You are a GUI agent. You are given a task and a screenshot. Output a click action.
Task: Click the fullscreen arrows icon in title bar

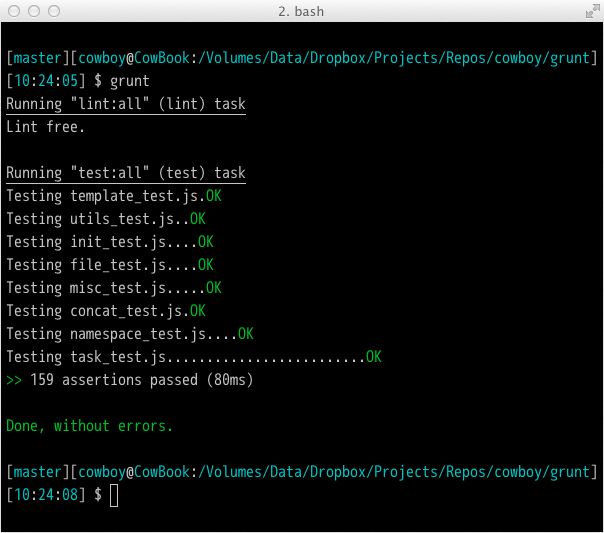pos(592,11)
